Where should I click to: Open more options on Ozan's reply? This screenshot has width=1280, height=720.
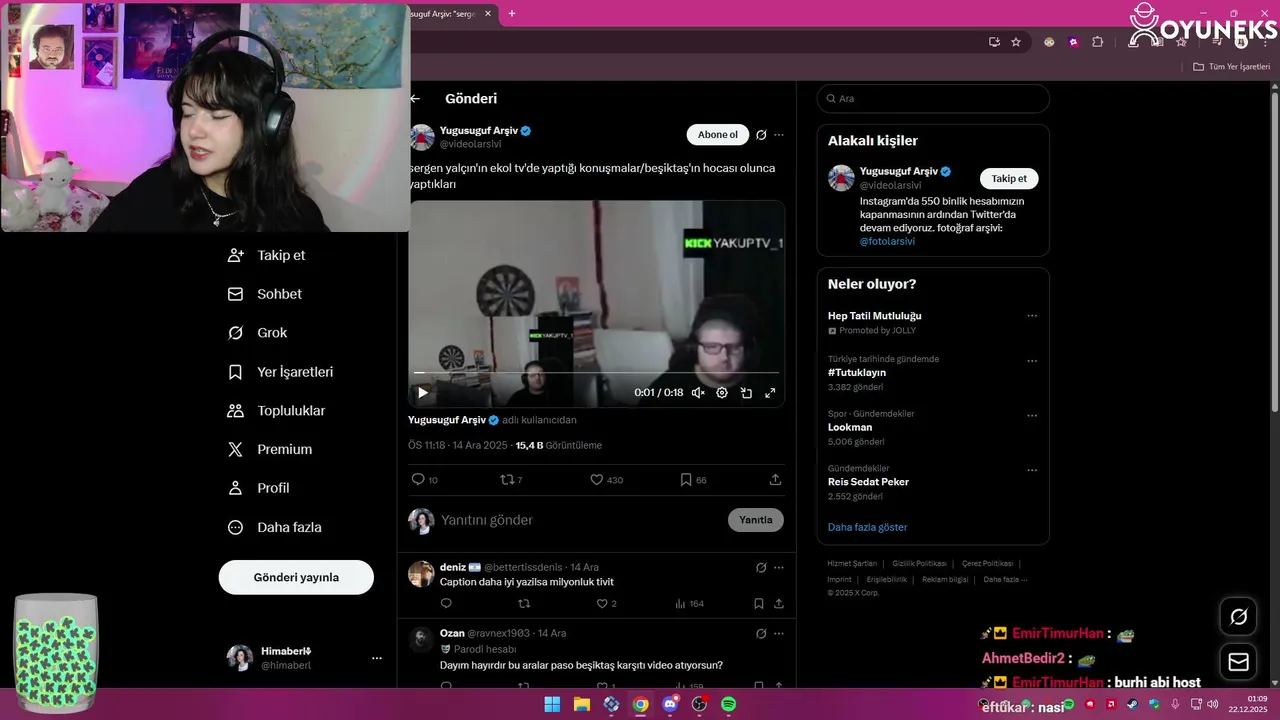click(x=779, y=633)
